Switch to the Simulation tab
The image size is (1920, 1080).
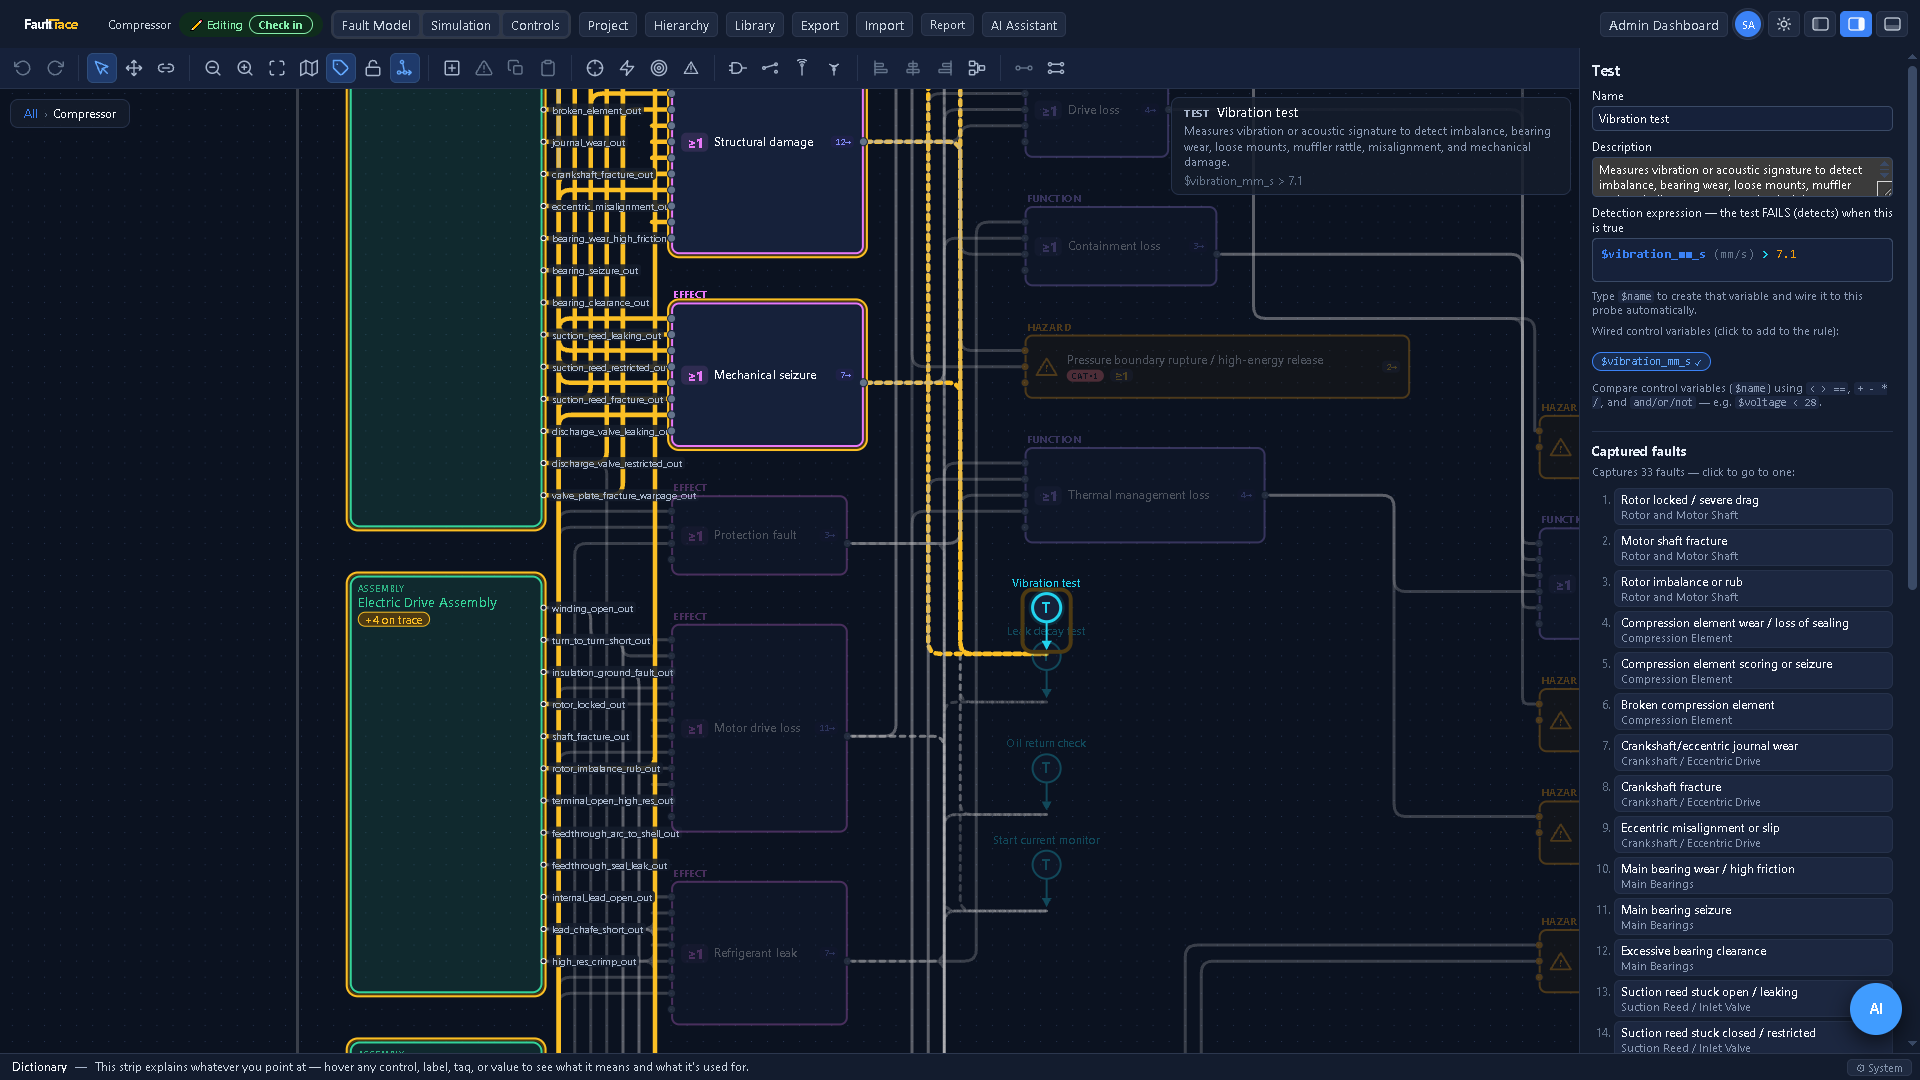pyautogui.click(x=461, y=25)
